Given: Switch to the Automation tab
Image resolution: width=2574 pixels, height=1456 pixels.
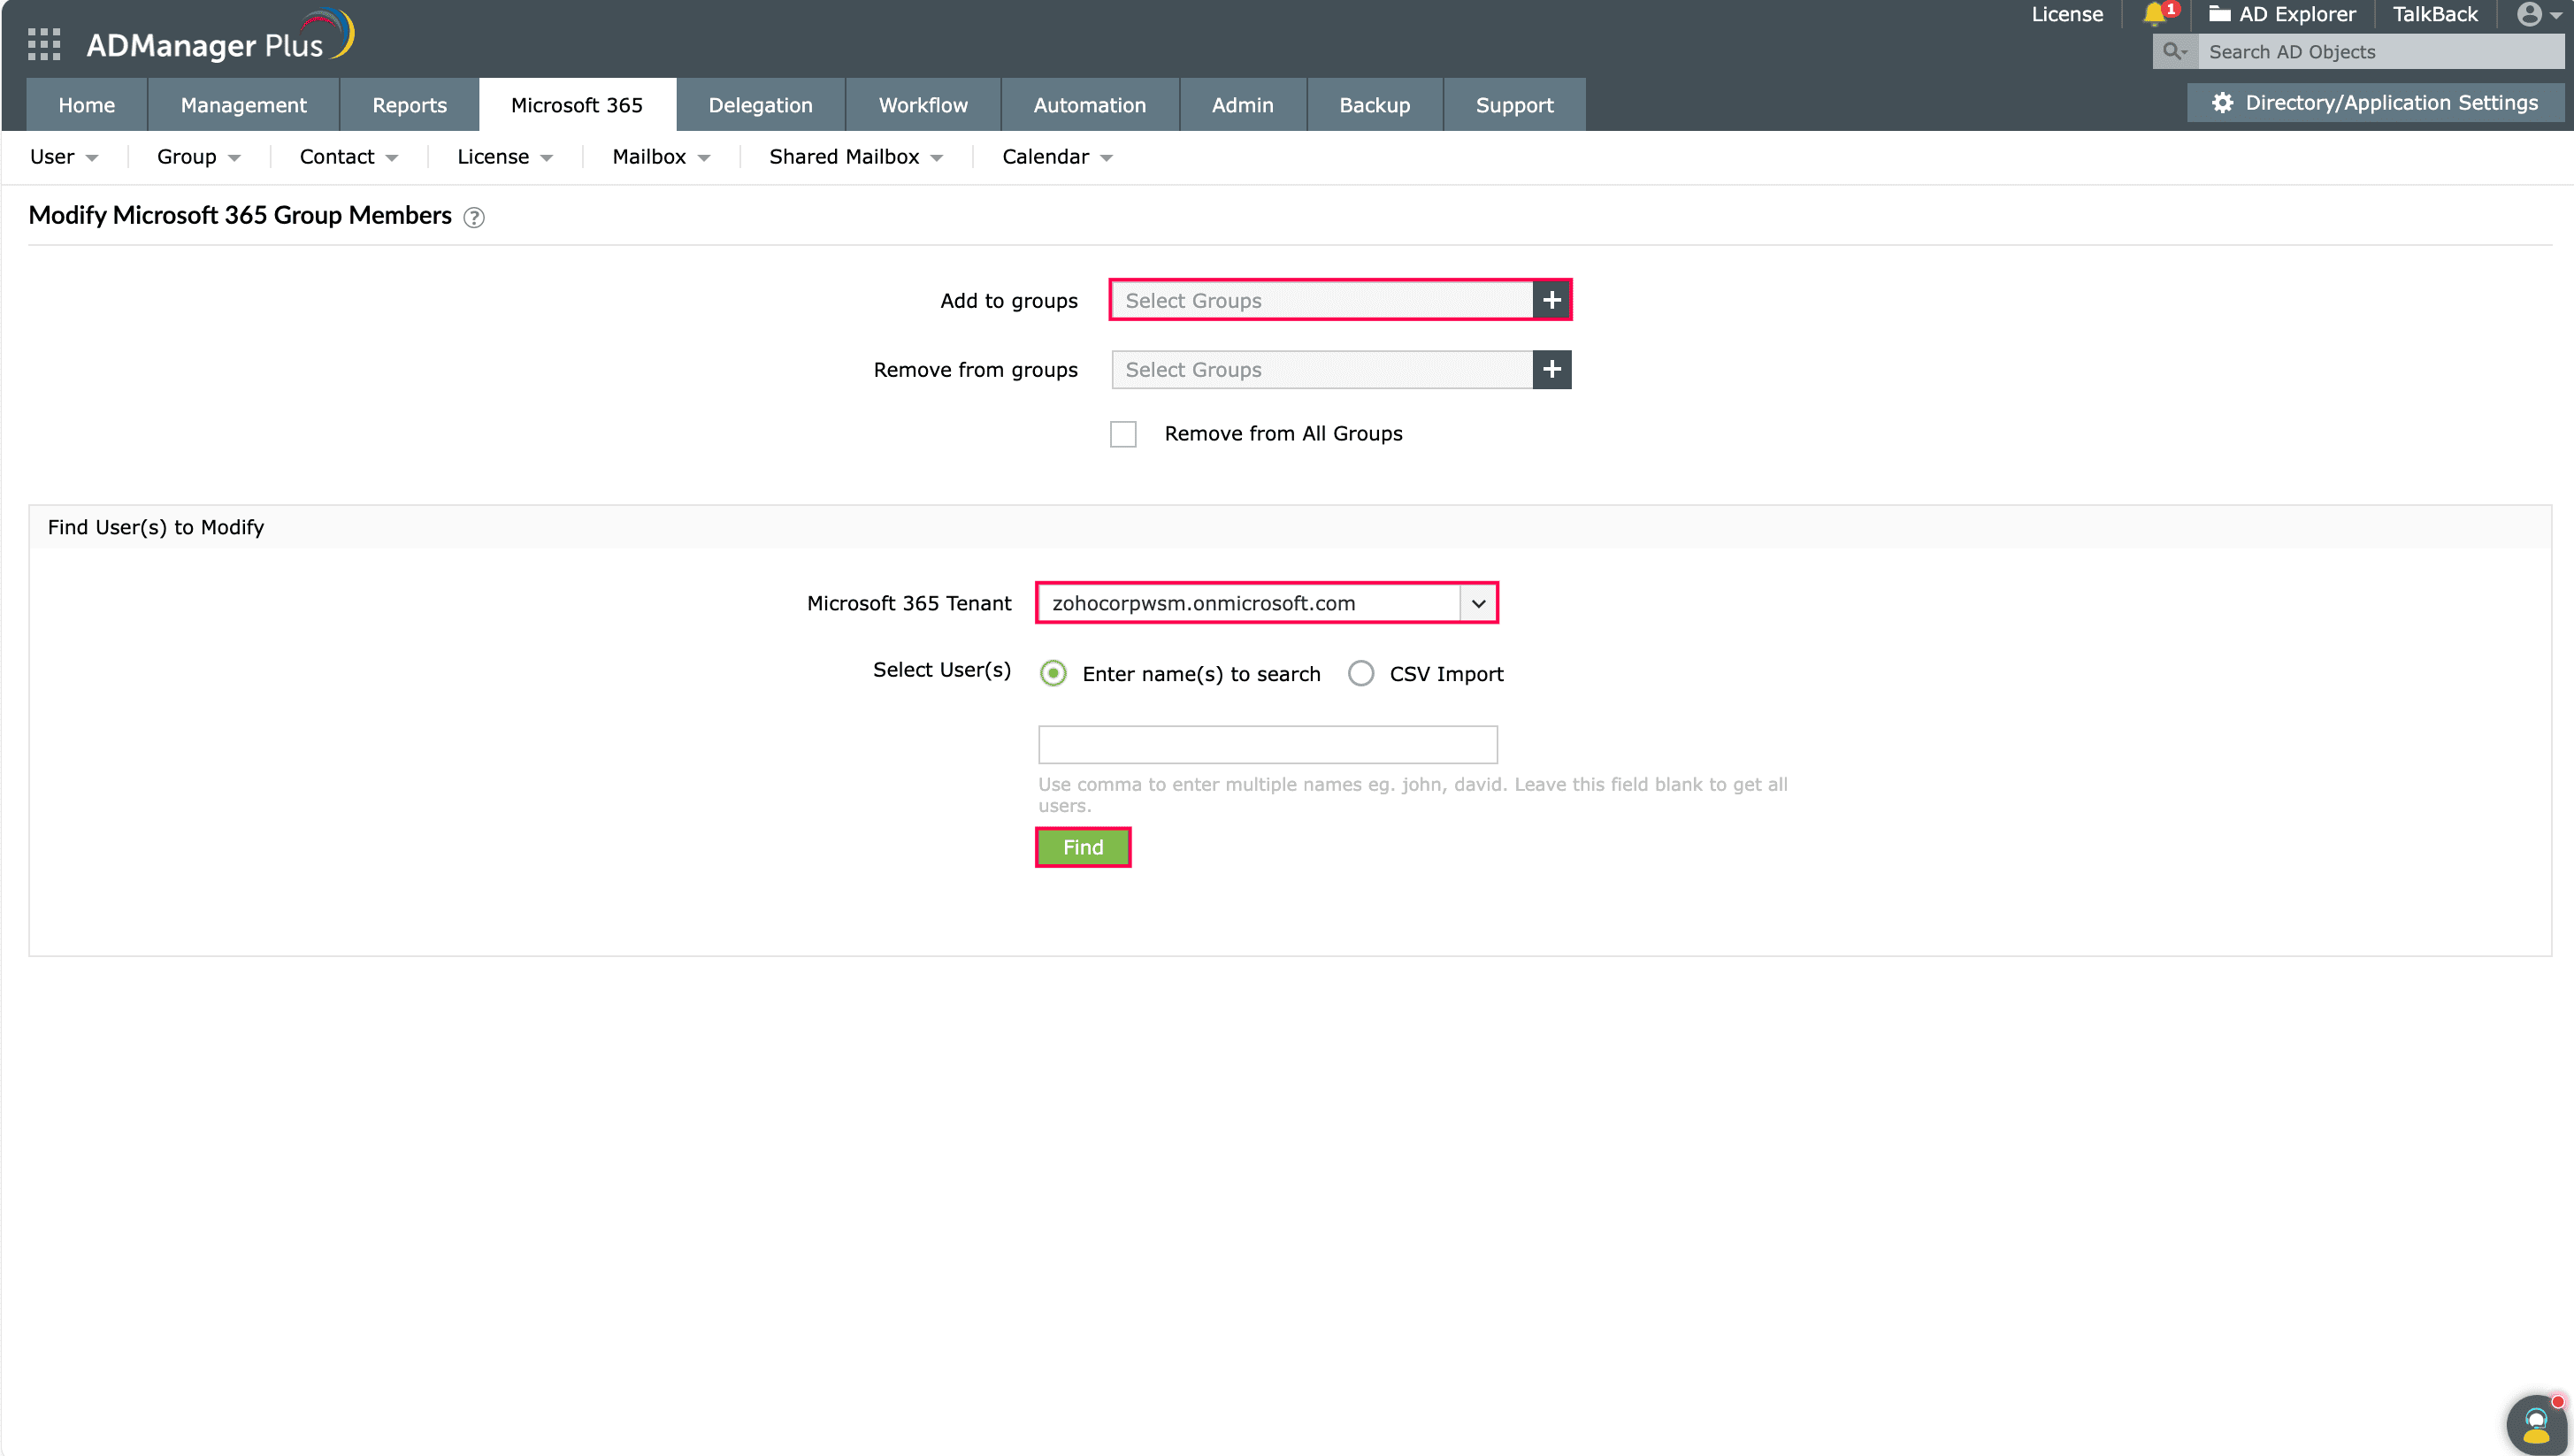Looking at the screenshot, I should coord(1090,104).
